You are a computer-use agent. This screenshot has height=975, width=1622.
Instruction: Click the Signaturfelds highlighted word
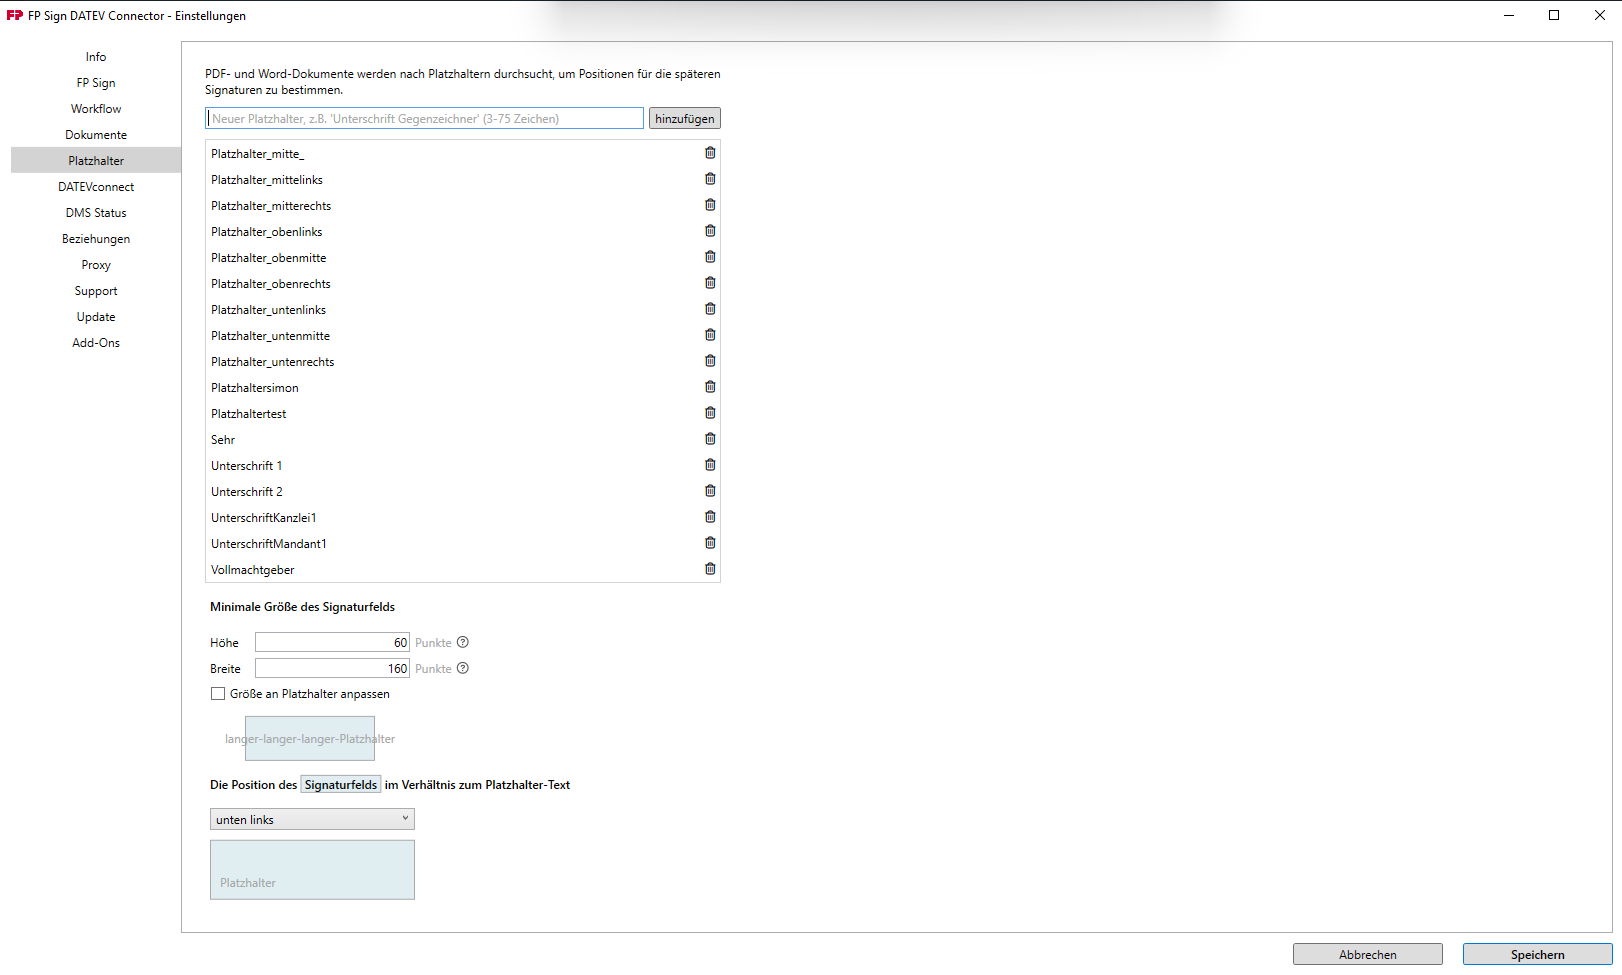[341, 785]
